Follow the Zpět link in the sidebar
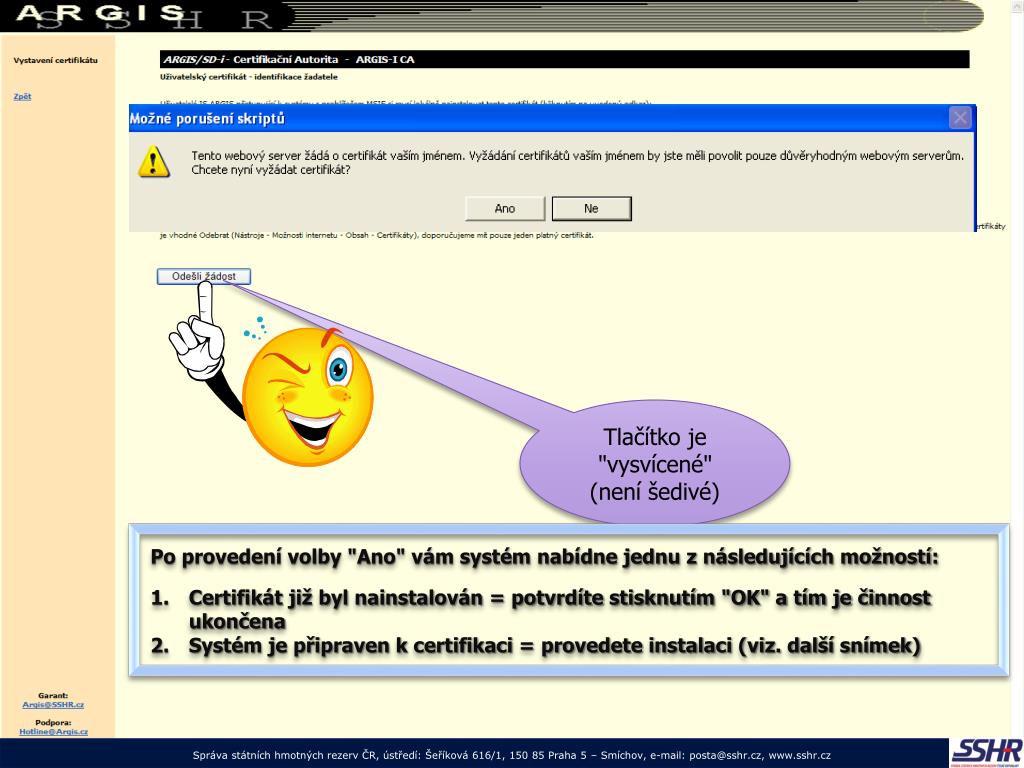This screenshot has height=768, width=1024. pos(22,97)
